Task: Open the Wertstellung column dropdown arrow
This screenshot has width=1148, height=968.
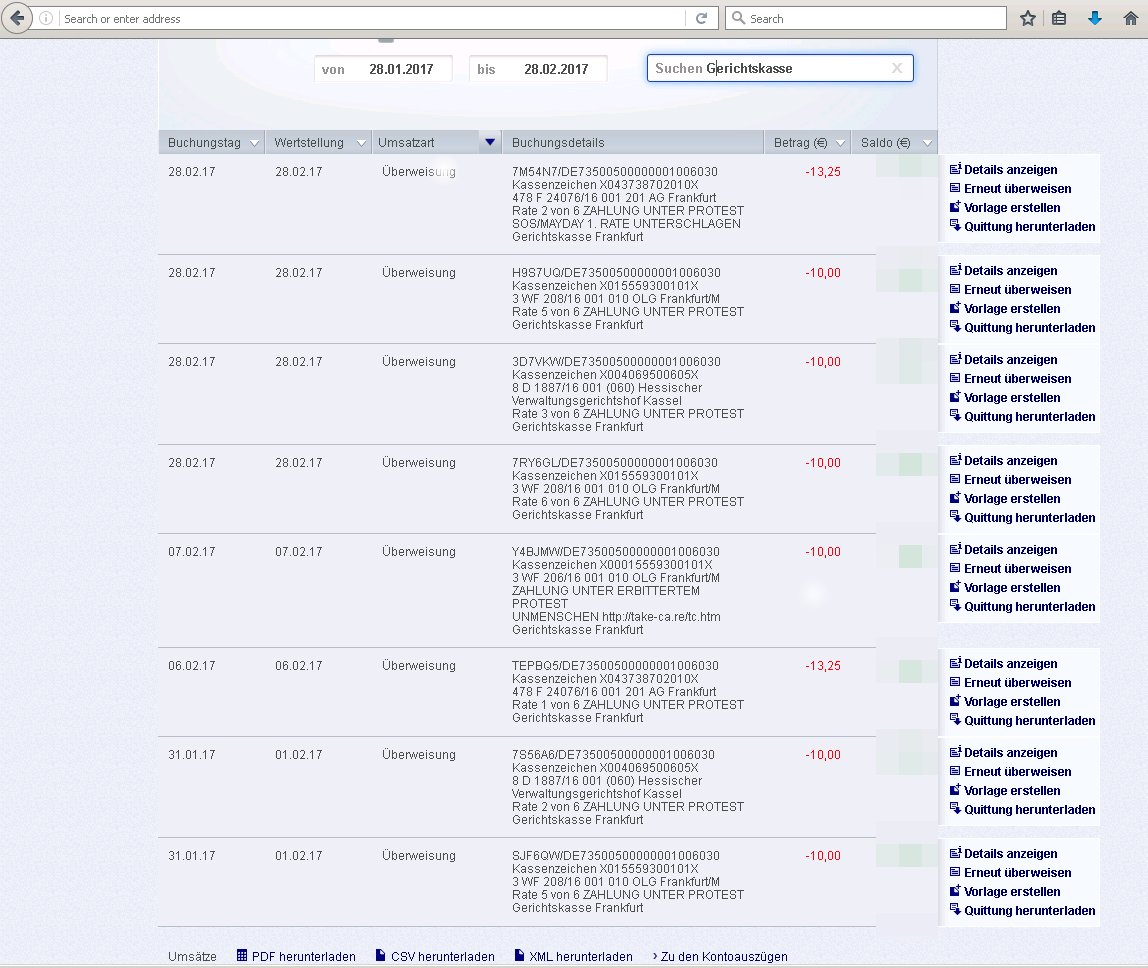Action: click(360, 143)
